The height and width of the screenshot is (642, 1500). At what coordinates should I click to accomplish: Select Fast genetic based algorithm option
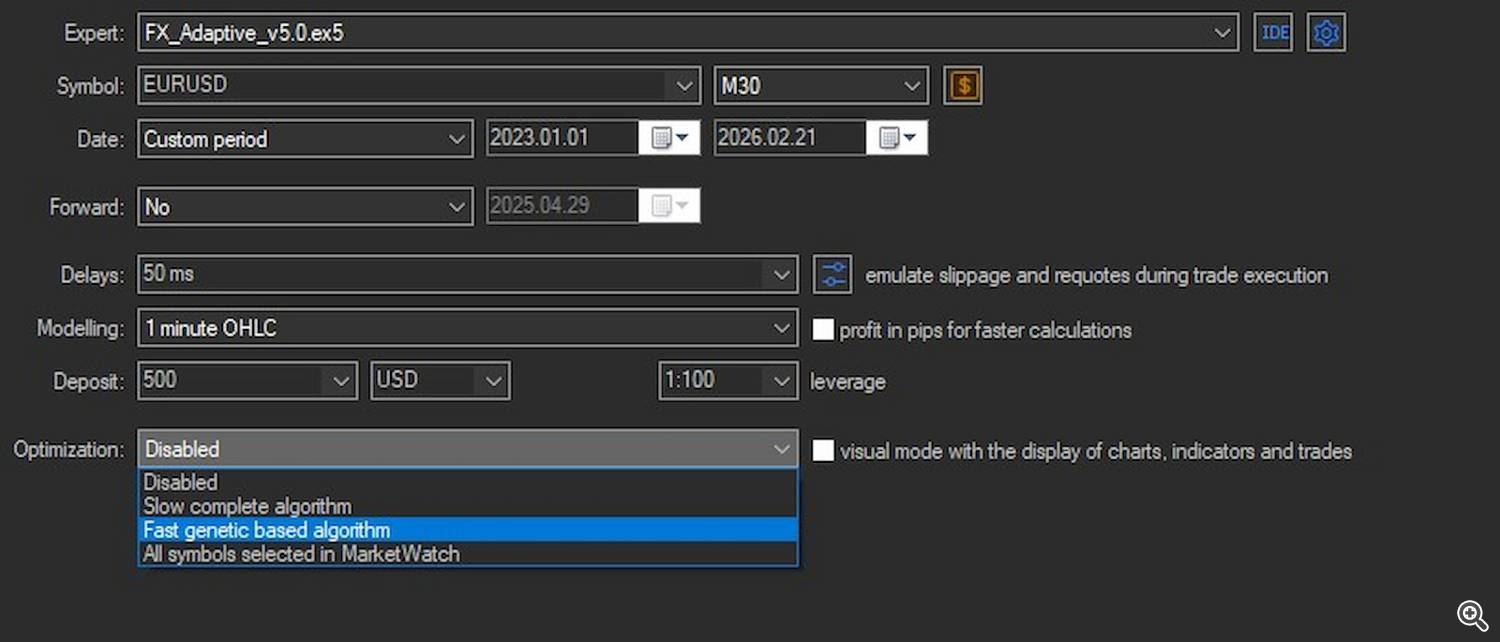468,530
